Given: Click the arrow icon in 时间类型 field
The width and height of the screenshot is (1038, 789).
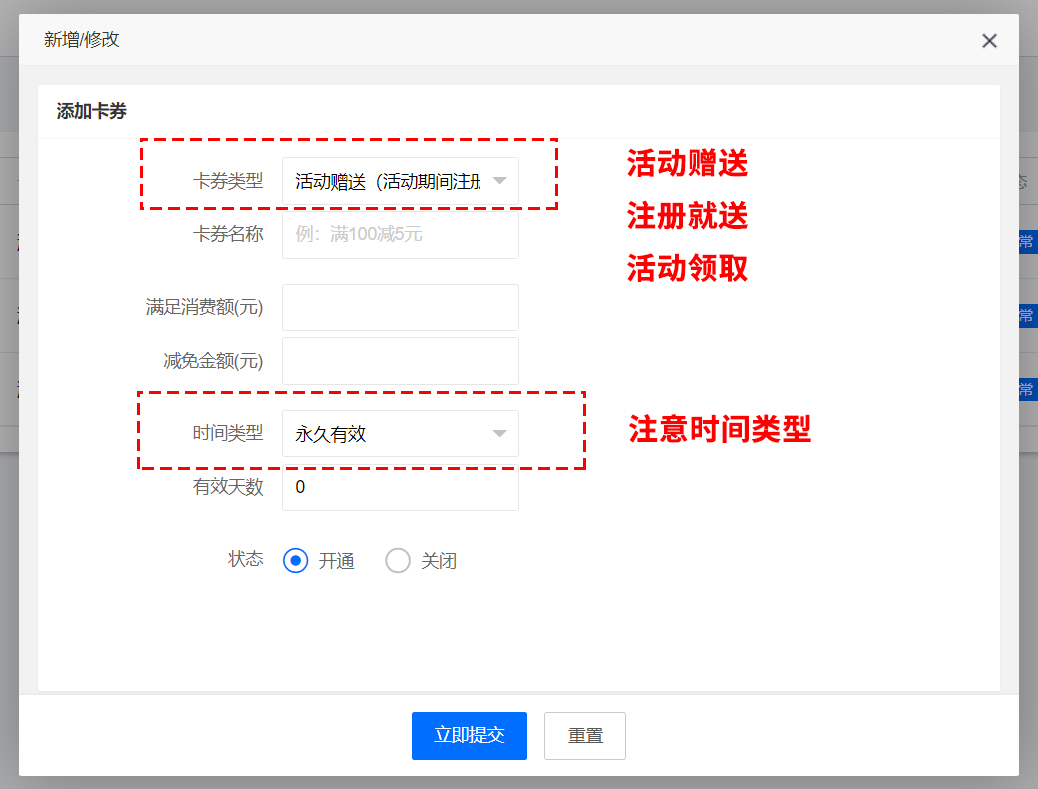Looking at the screenshot, I should (500, 434).
